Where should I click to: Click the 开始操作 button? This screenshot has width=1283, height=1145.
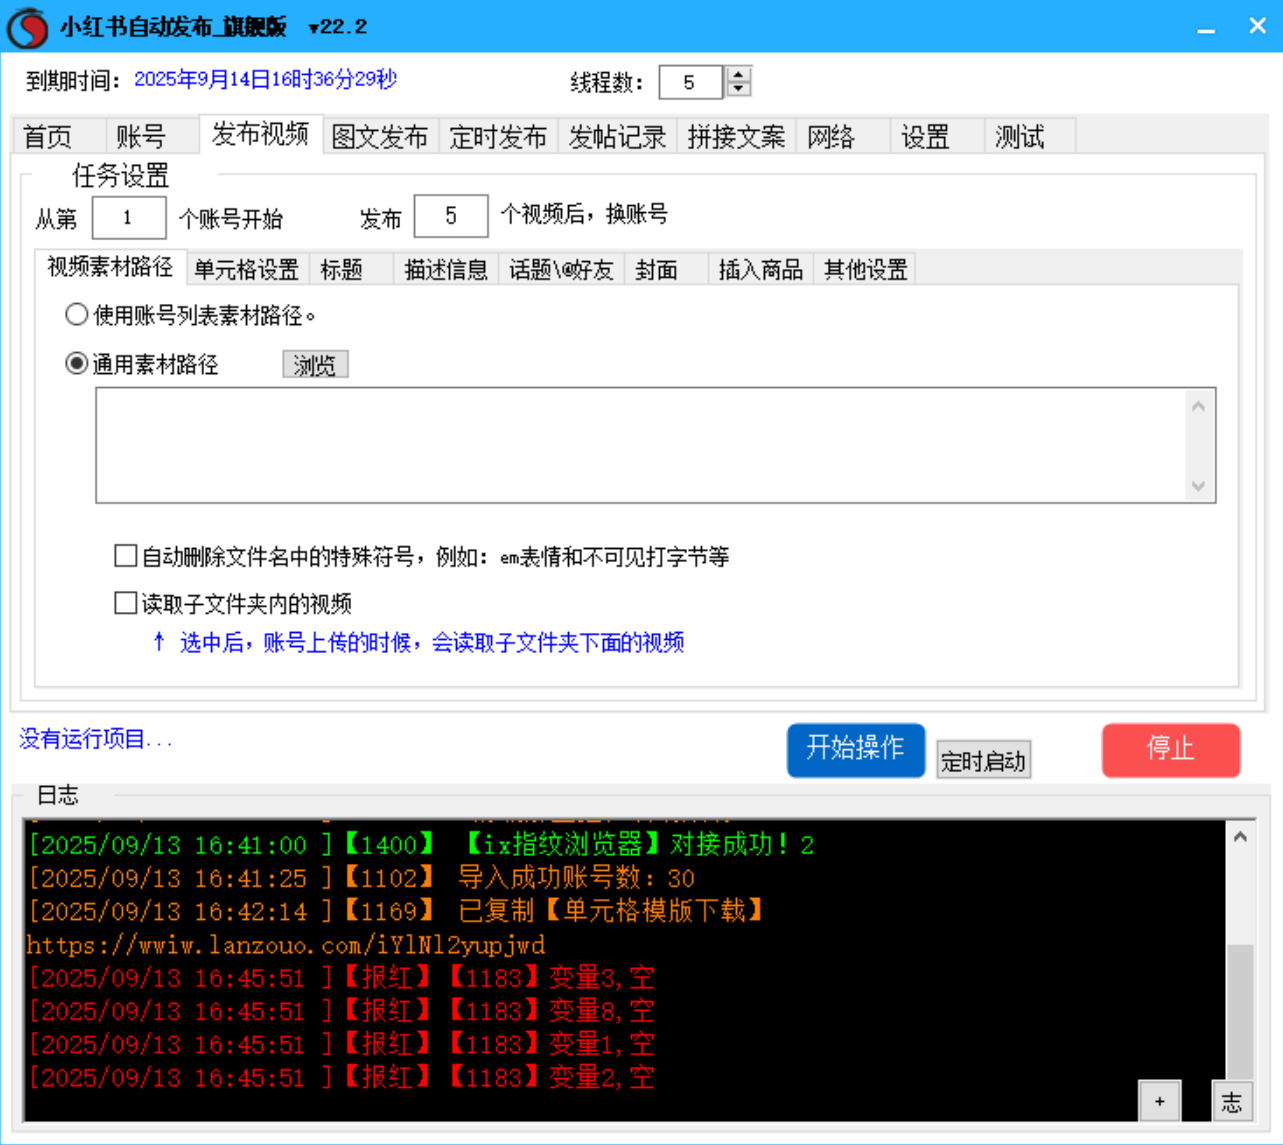[855, 750]
